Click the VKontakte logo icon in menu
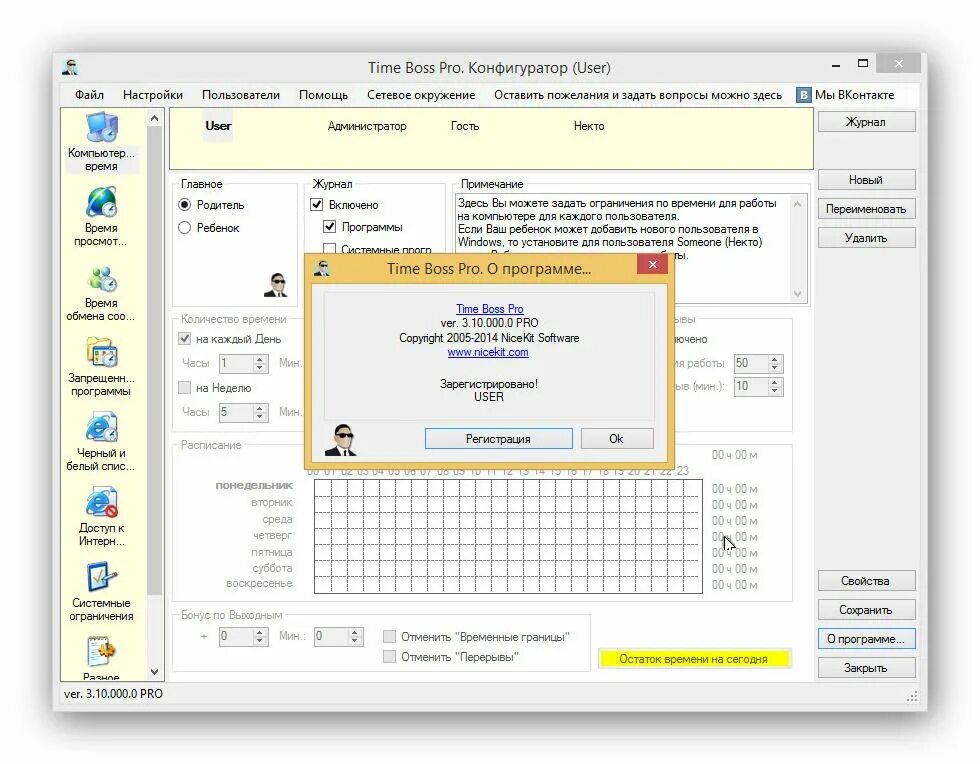The height and width of the screenshot is (764, 980). point(803,95)
